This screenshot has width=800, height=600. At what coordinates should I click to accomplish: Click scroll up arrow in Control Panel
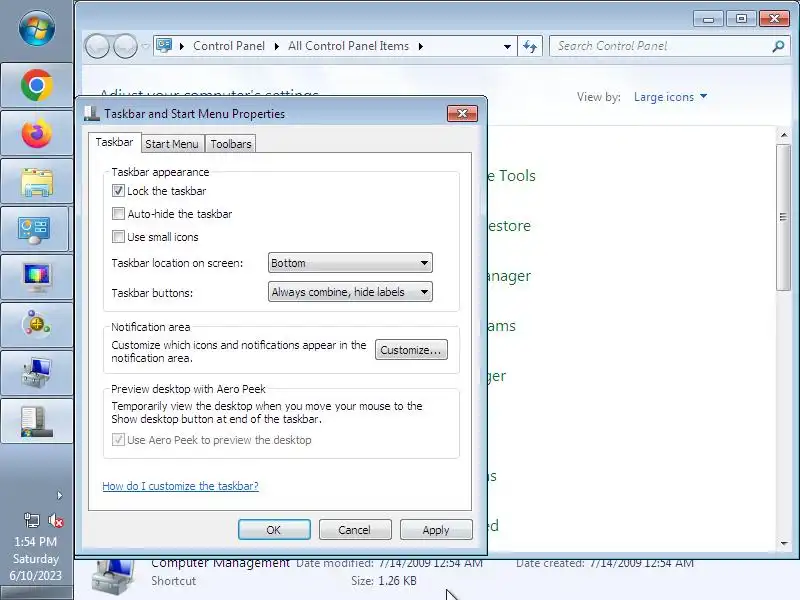(784, 135)
